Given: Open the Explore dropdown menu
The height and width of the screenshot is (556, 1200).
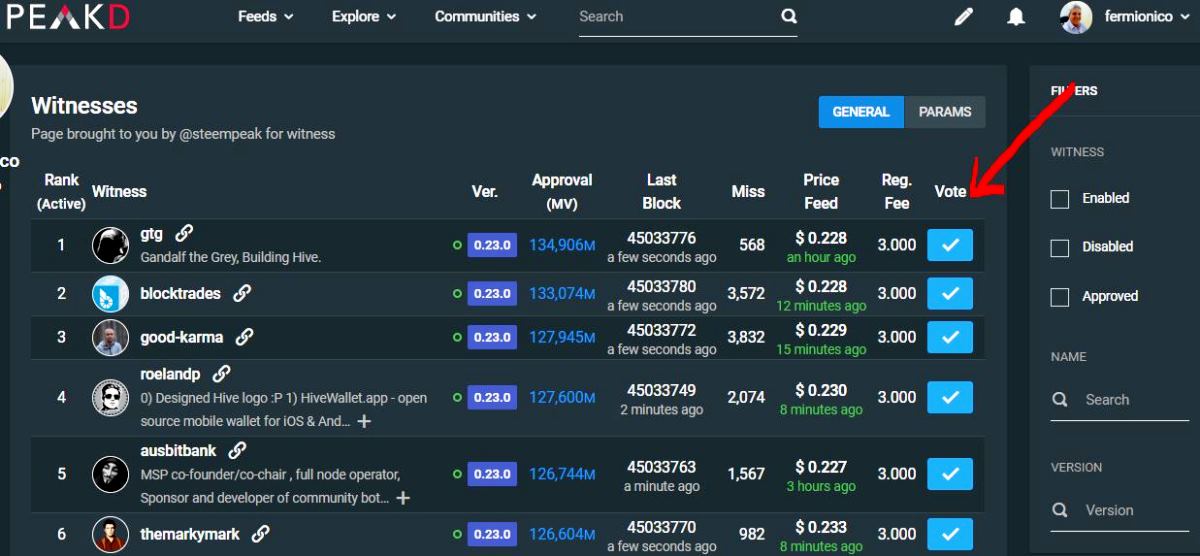Looking at the screenshot, I should [364, 16].
